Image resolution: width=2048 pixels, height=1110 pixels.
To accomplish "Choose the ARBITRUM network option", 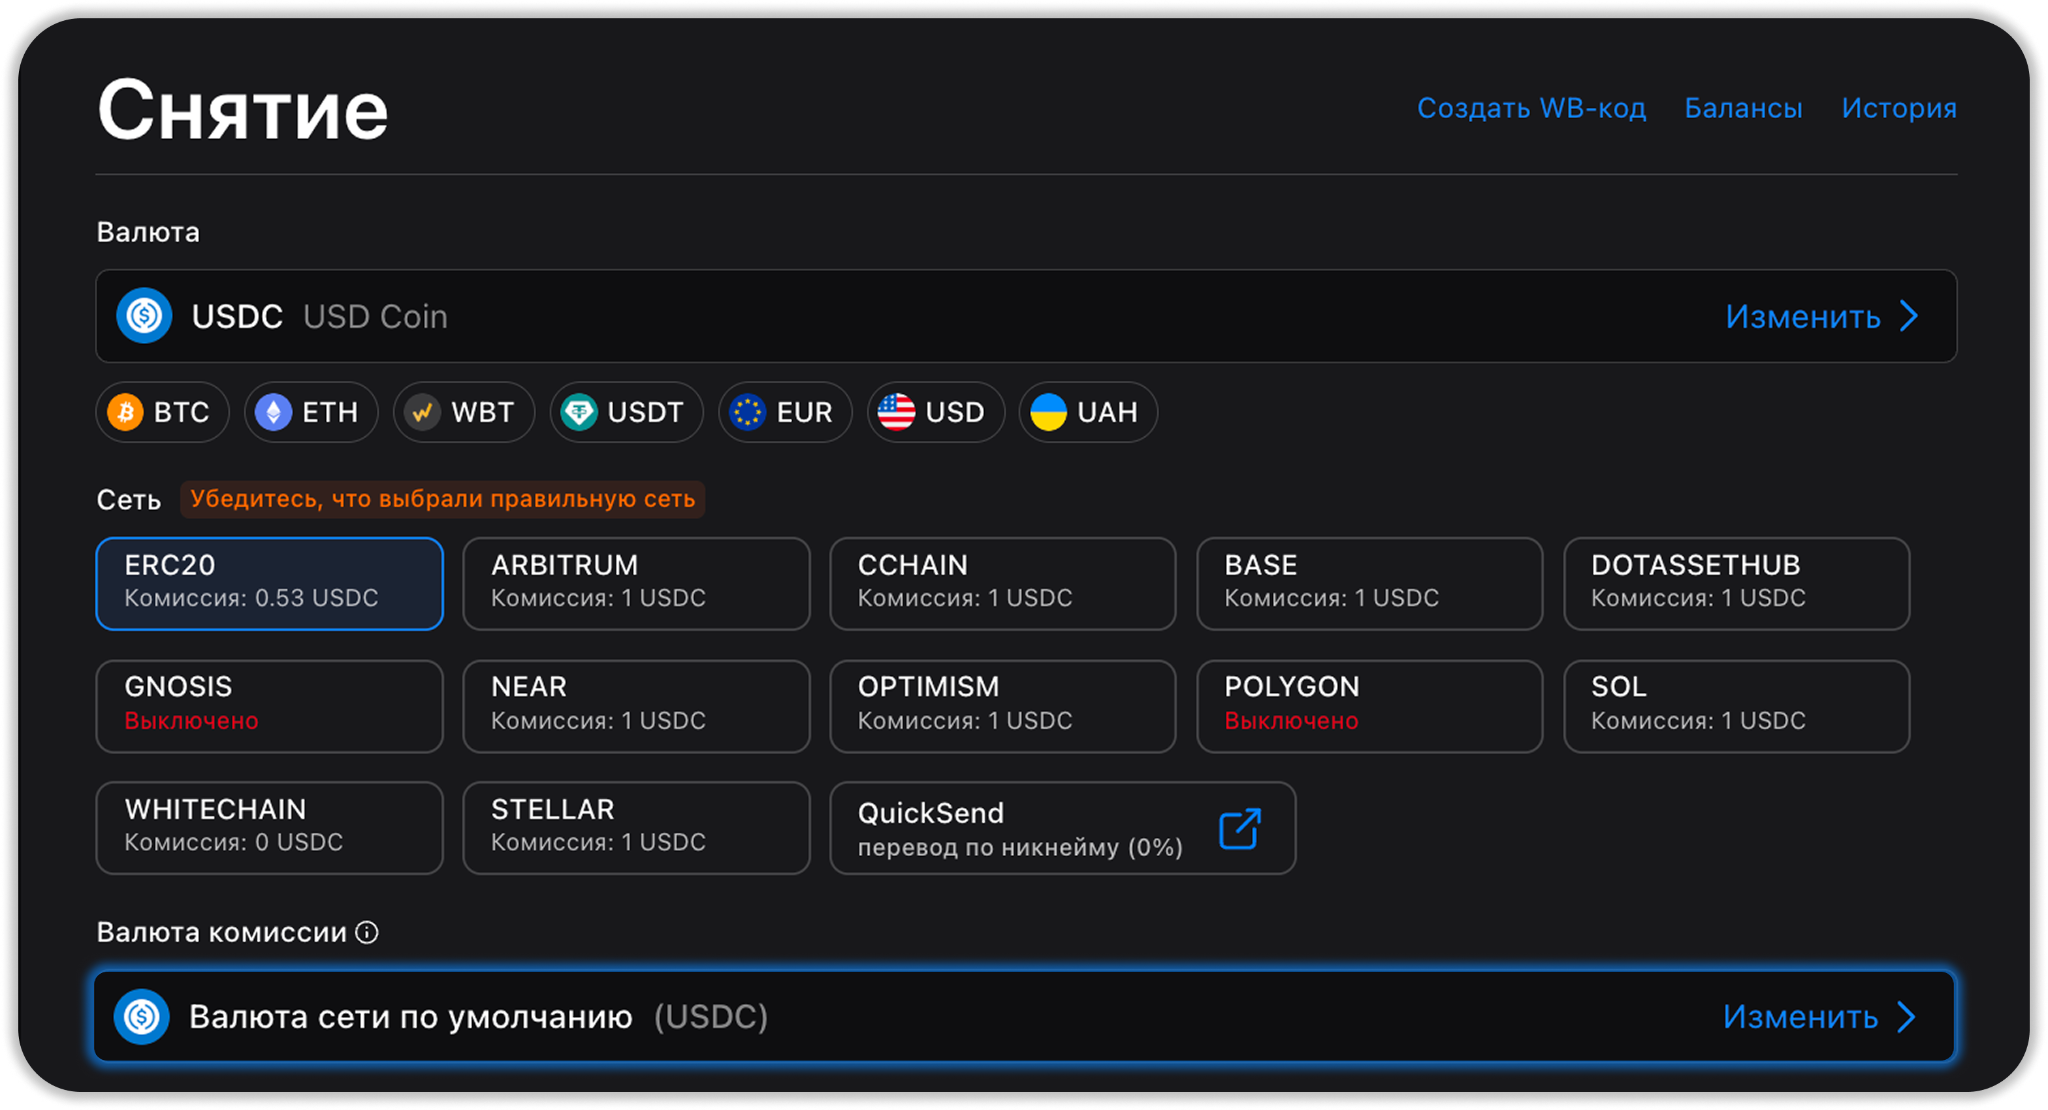I will (636, 584).
